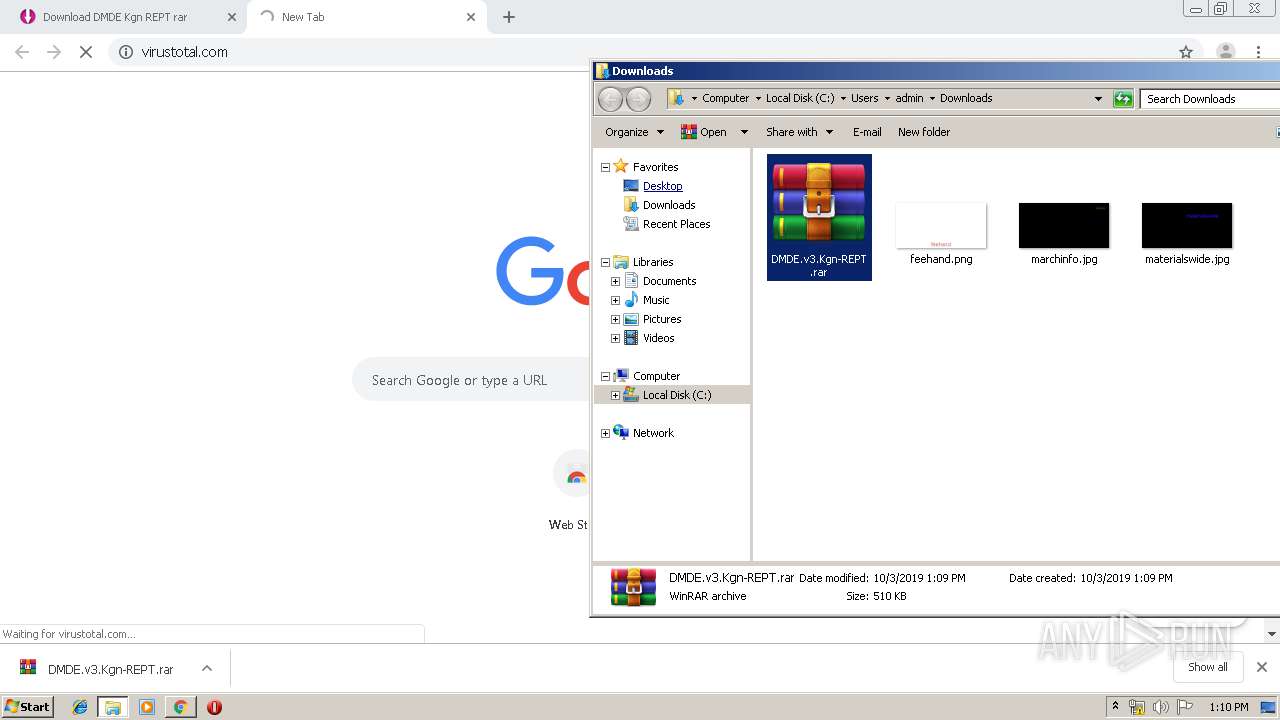Expand Local Disk (C:) tree node
Screen dimensions: 1280x720
pyautogui.click(x=615, y=395)
